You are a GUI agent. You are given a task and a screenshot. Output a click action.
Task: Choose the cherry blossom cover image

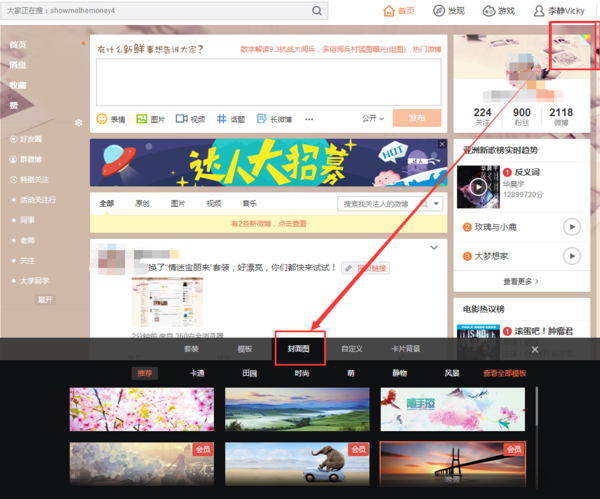142,409
